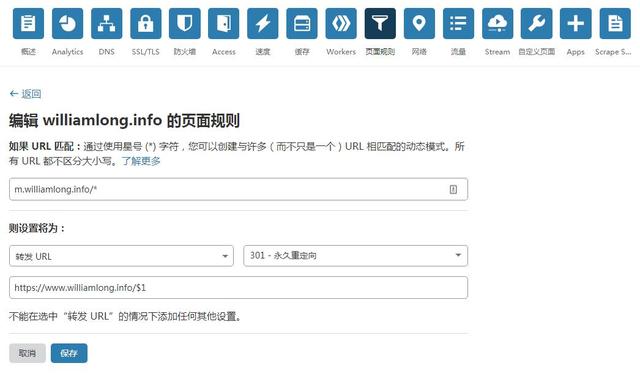Open the Access door icon
Viewport: 640px width, 374px height.
pyautogui.click(x=224, y=23)
